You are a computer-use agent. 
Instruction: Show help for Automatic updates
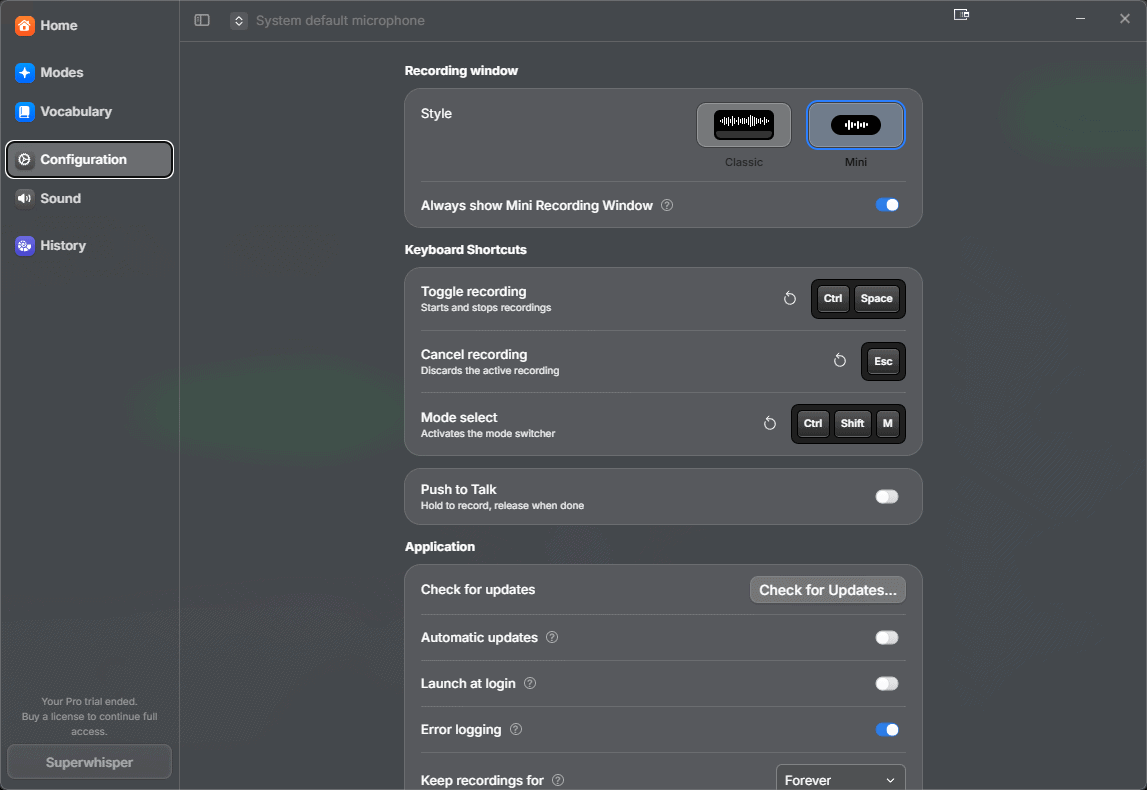(552, 637)
